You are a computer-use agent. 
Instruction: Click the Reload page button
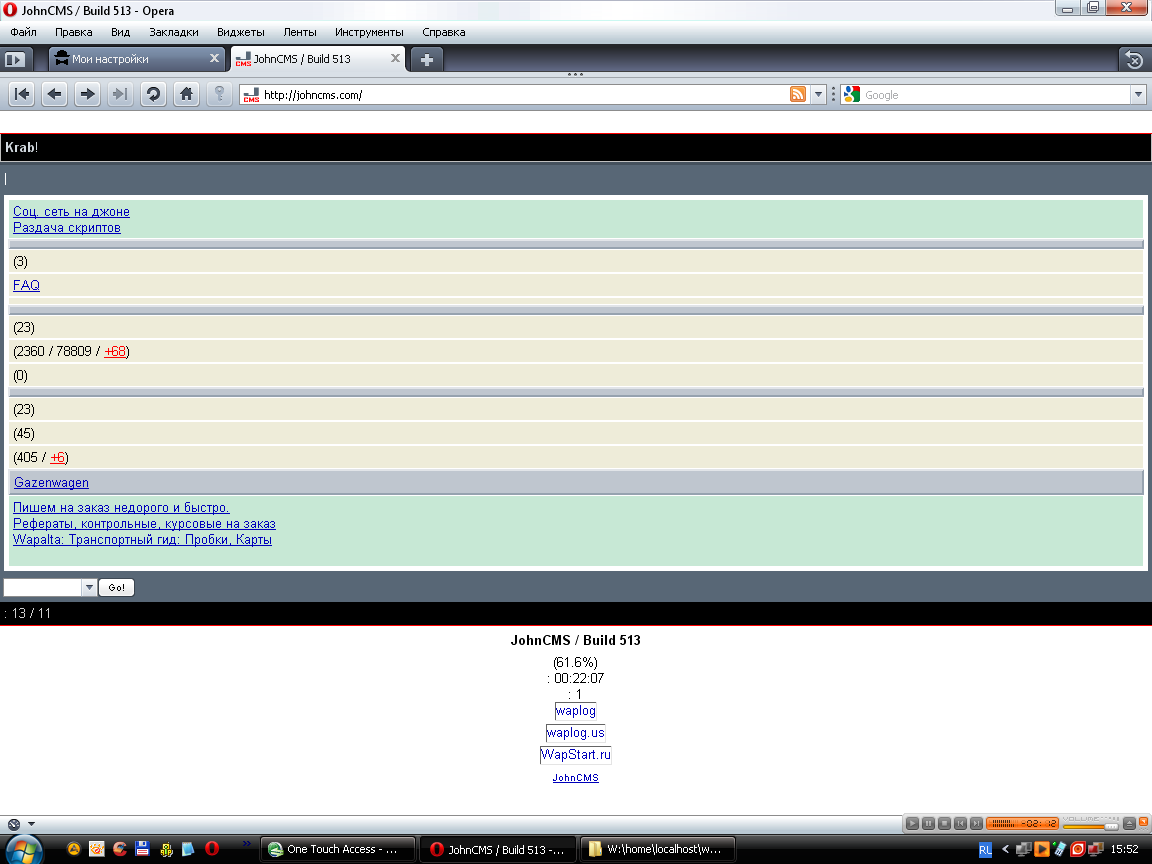tap(153, 94)
